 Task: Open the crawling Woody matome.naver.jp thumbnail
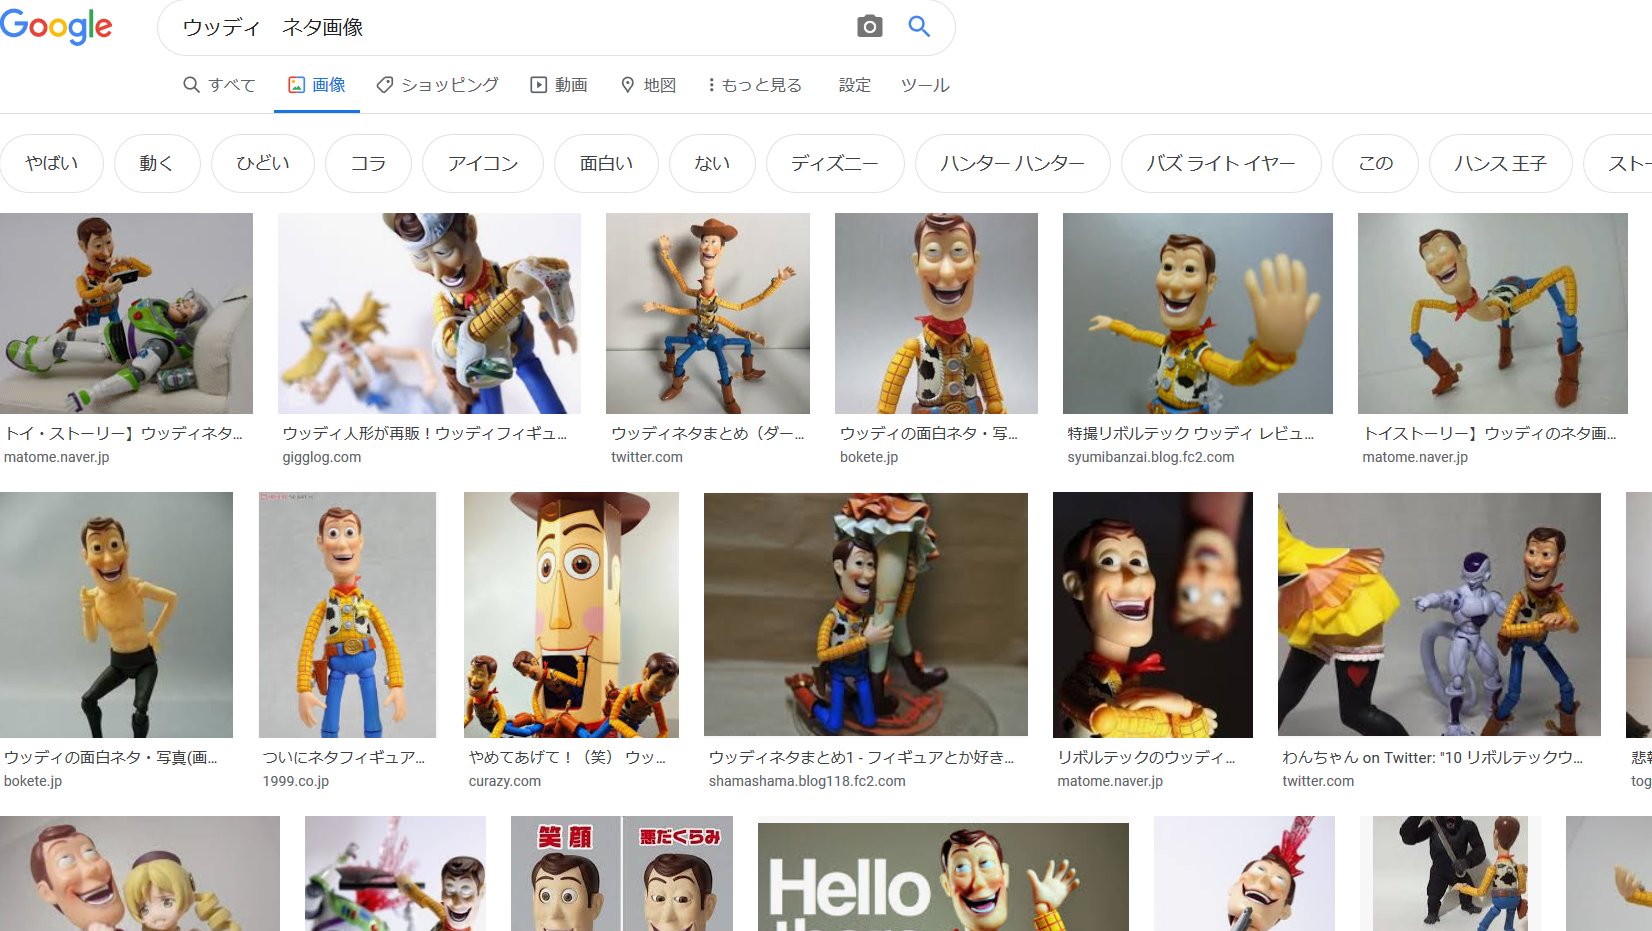pyautogui.click(x=1493, y=313)
